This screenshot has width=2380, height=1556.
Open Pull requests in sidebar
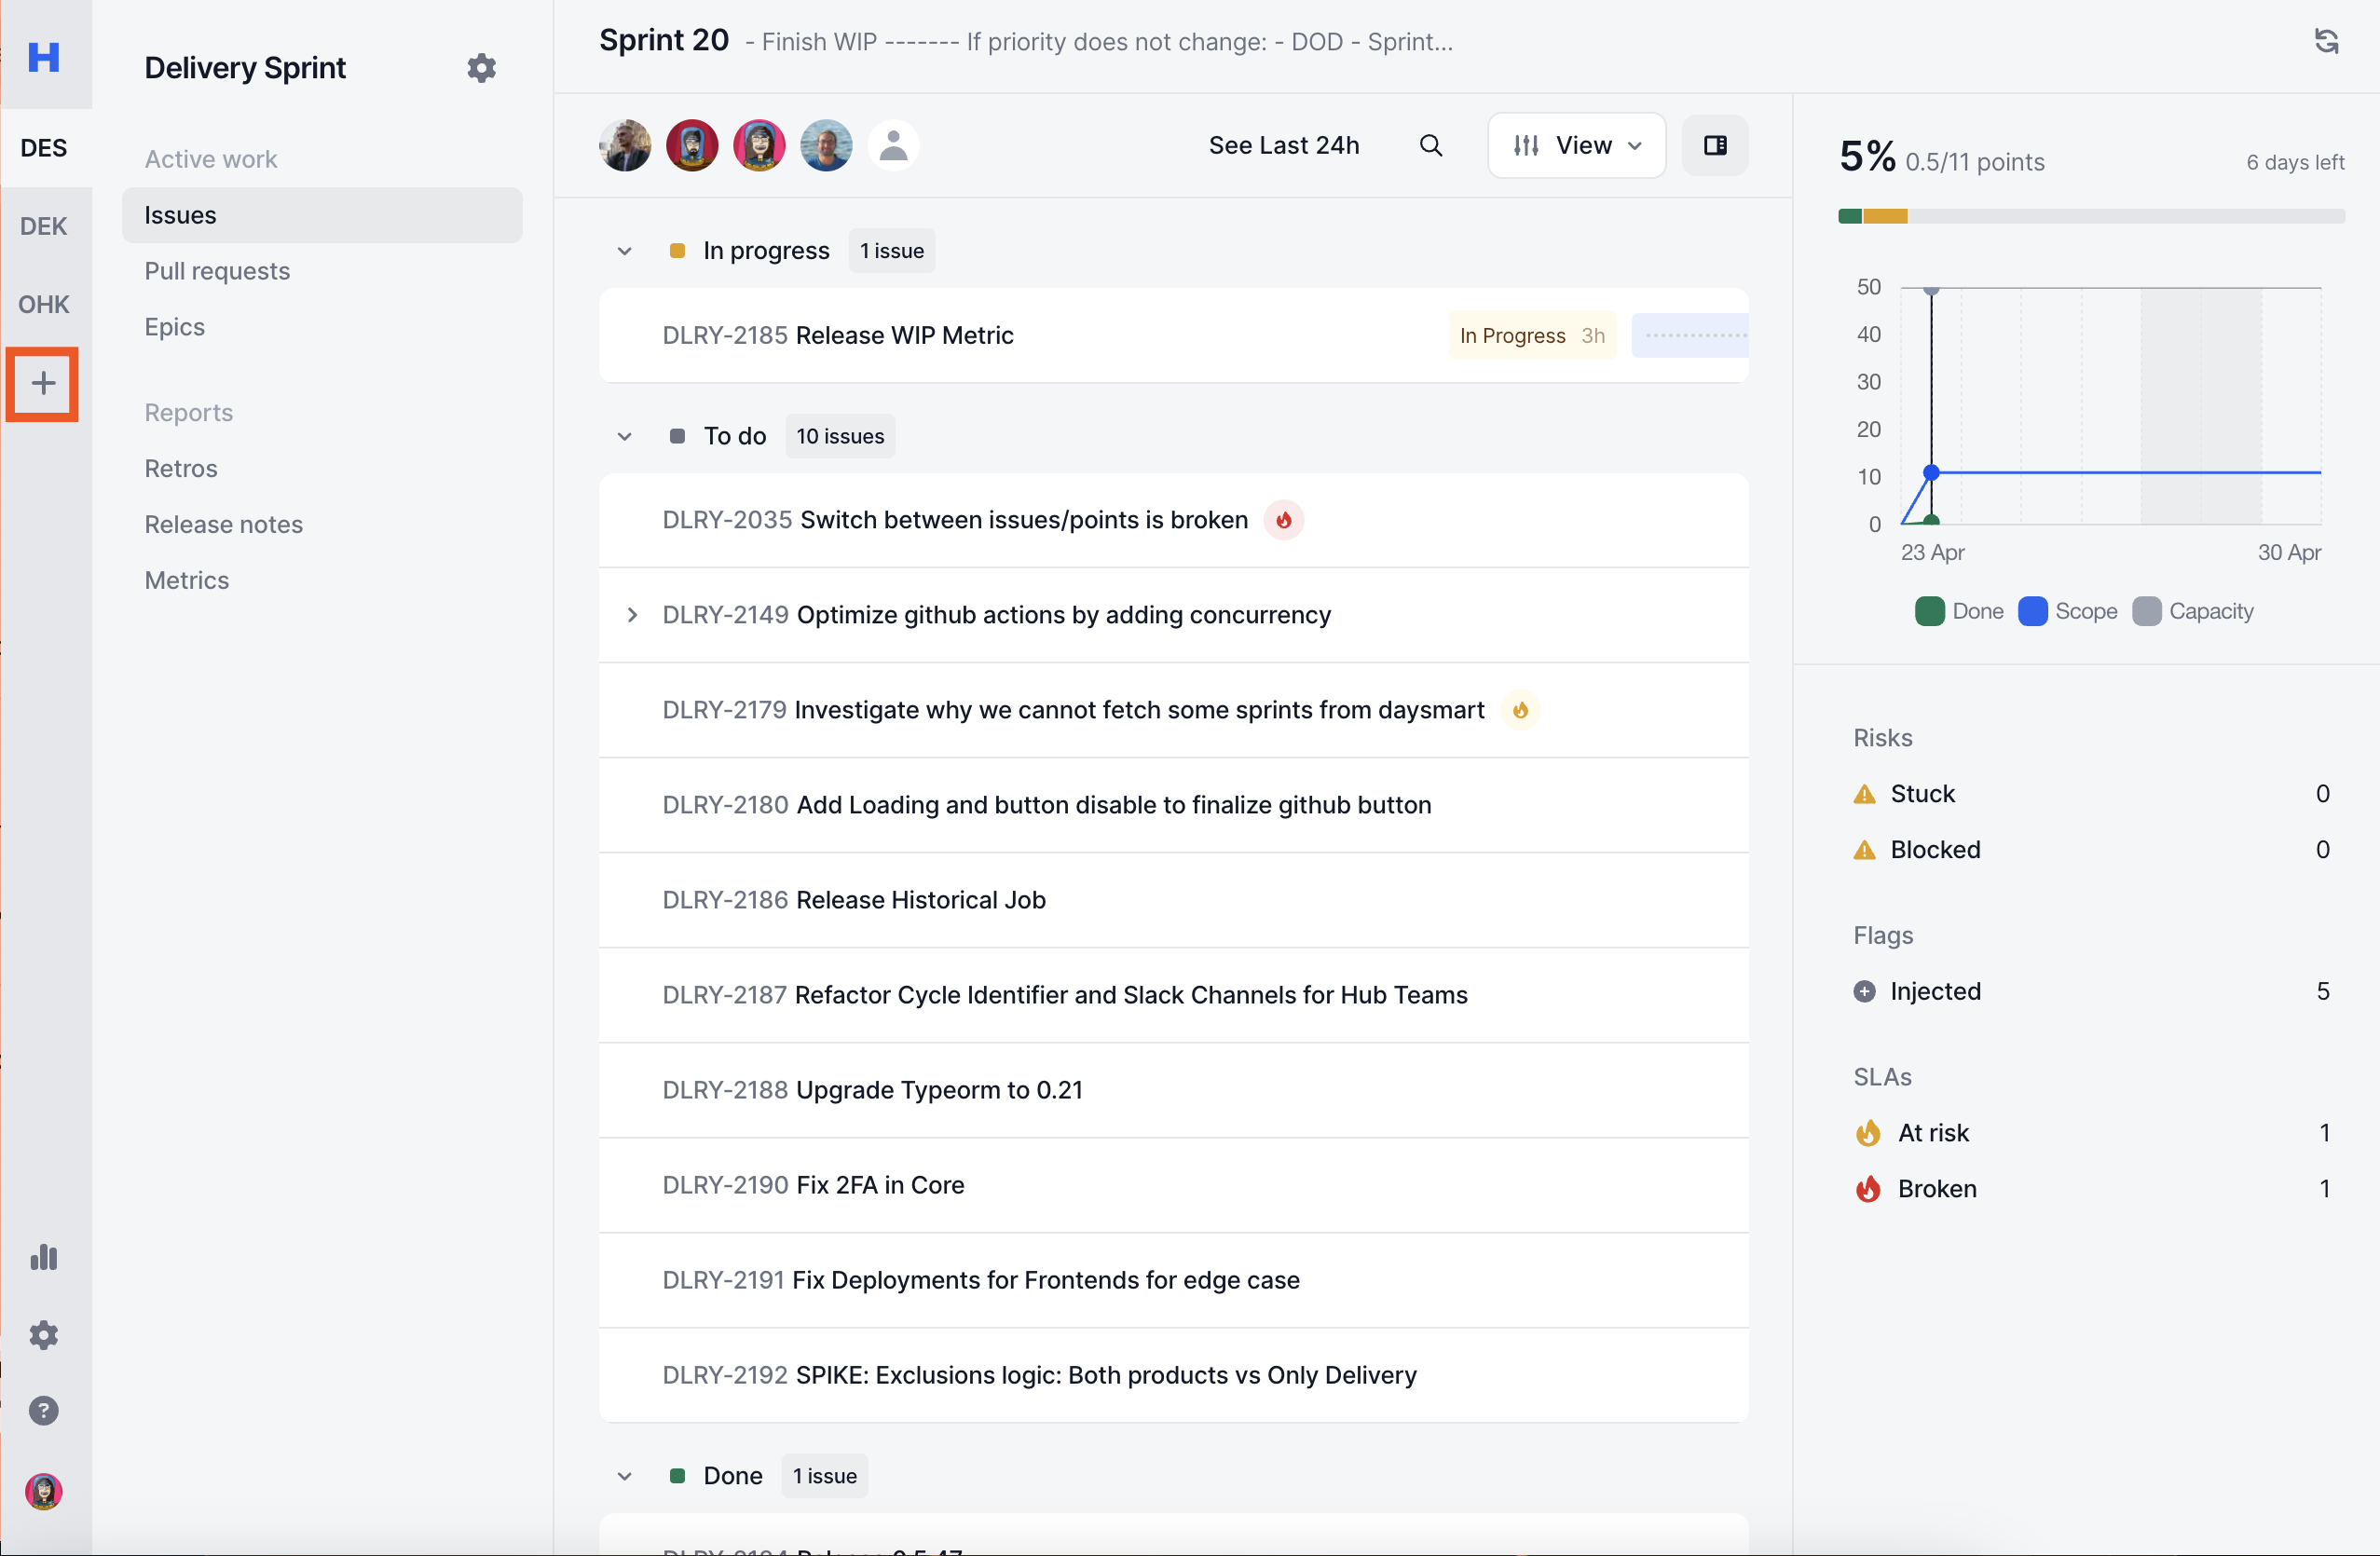pos(217,271)
